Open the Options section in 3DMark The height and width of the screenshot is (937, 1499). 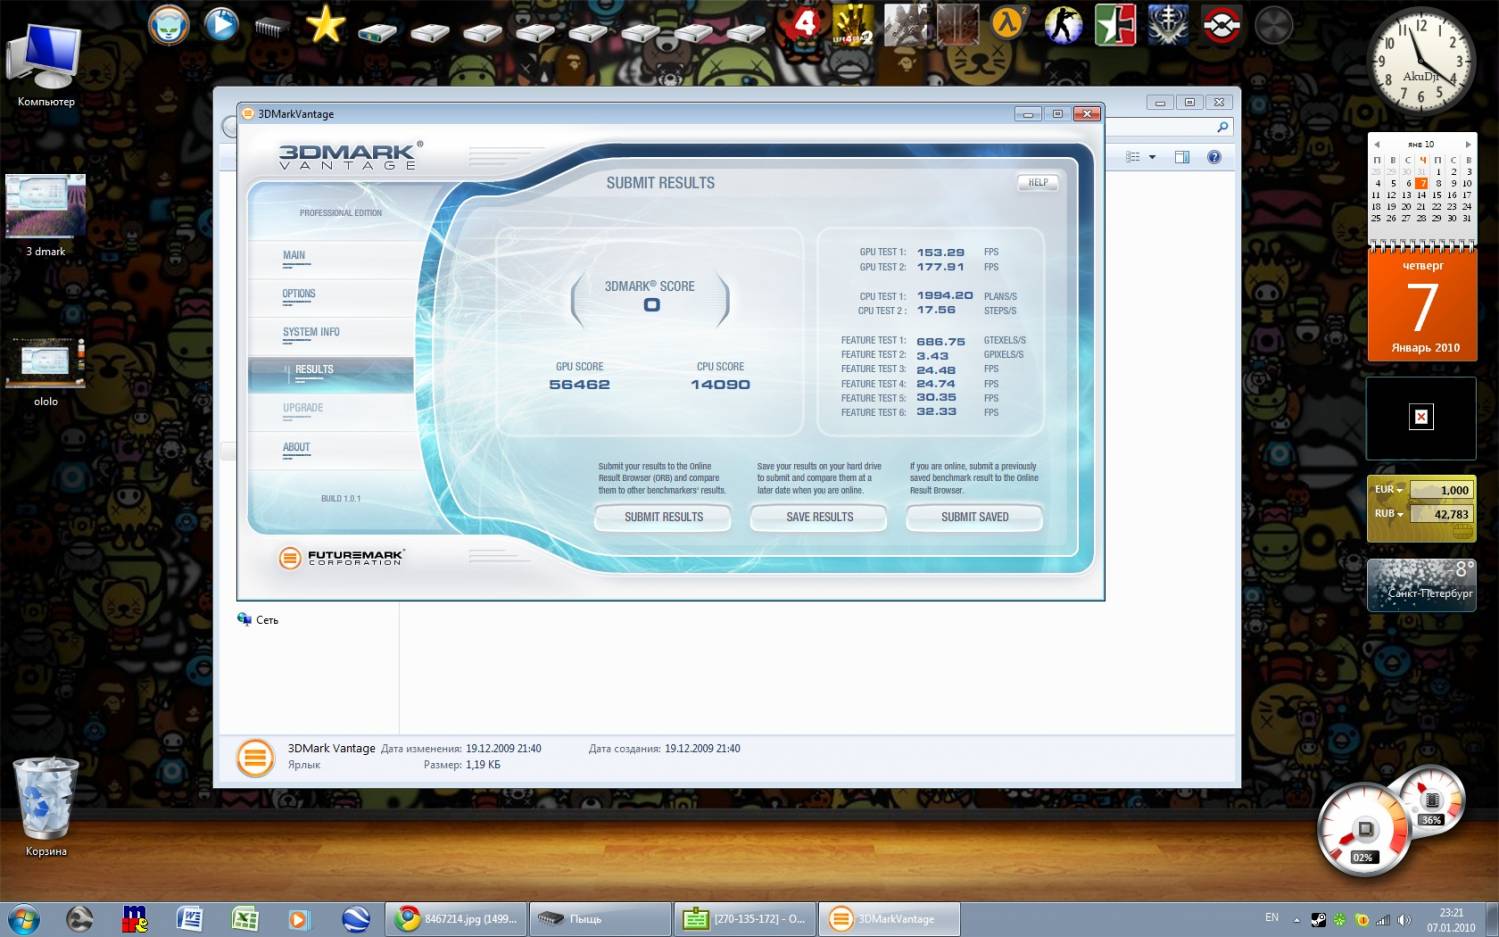click(298, 295)
